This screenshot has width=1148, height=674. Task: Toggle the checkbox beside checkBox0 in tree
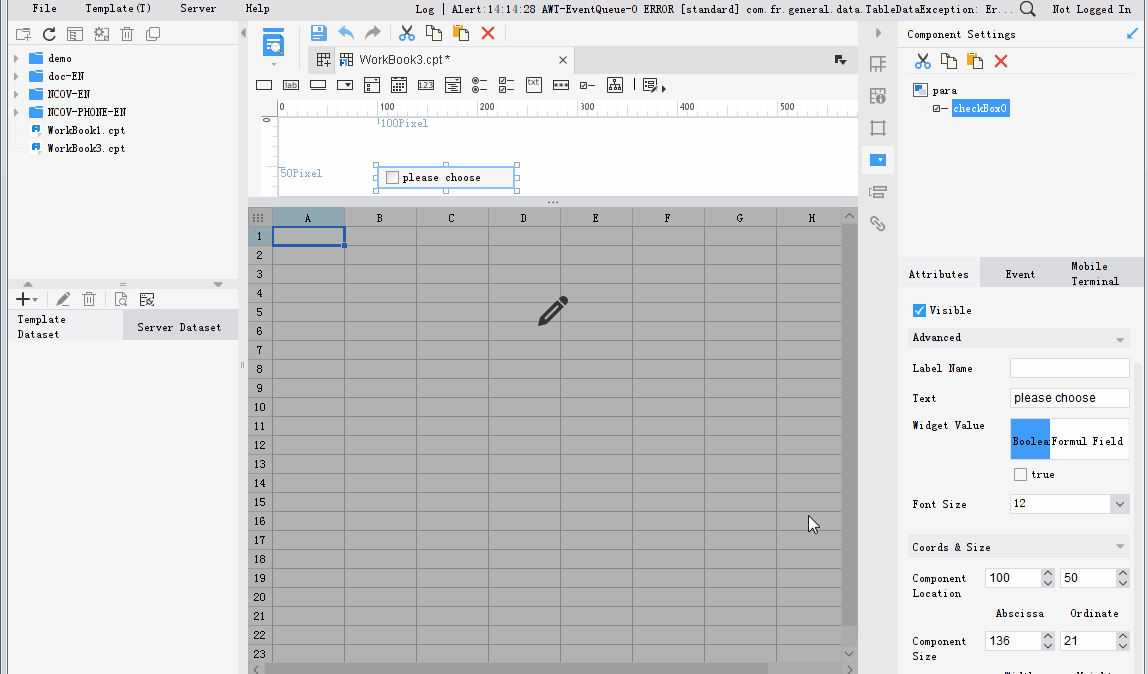tap(936, 108)
